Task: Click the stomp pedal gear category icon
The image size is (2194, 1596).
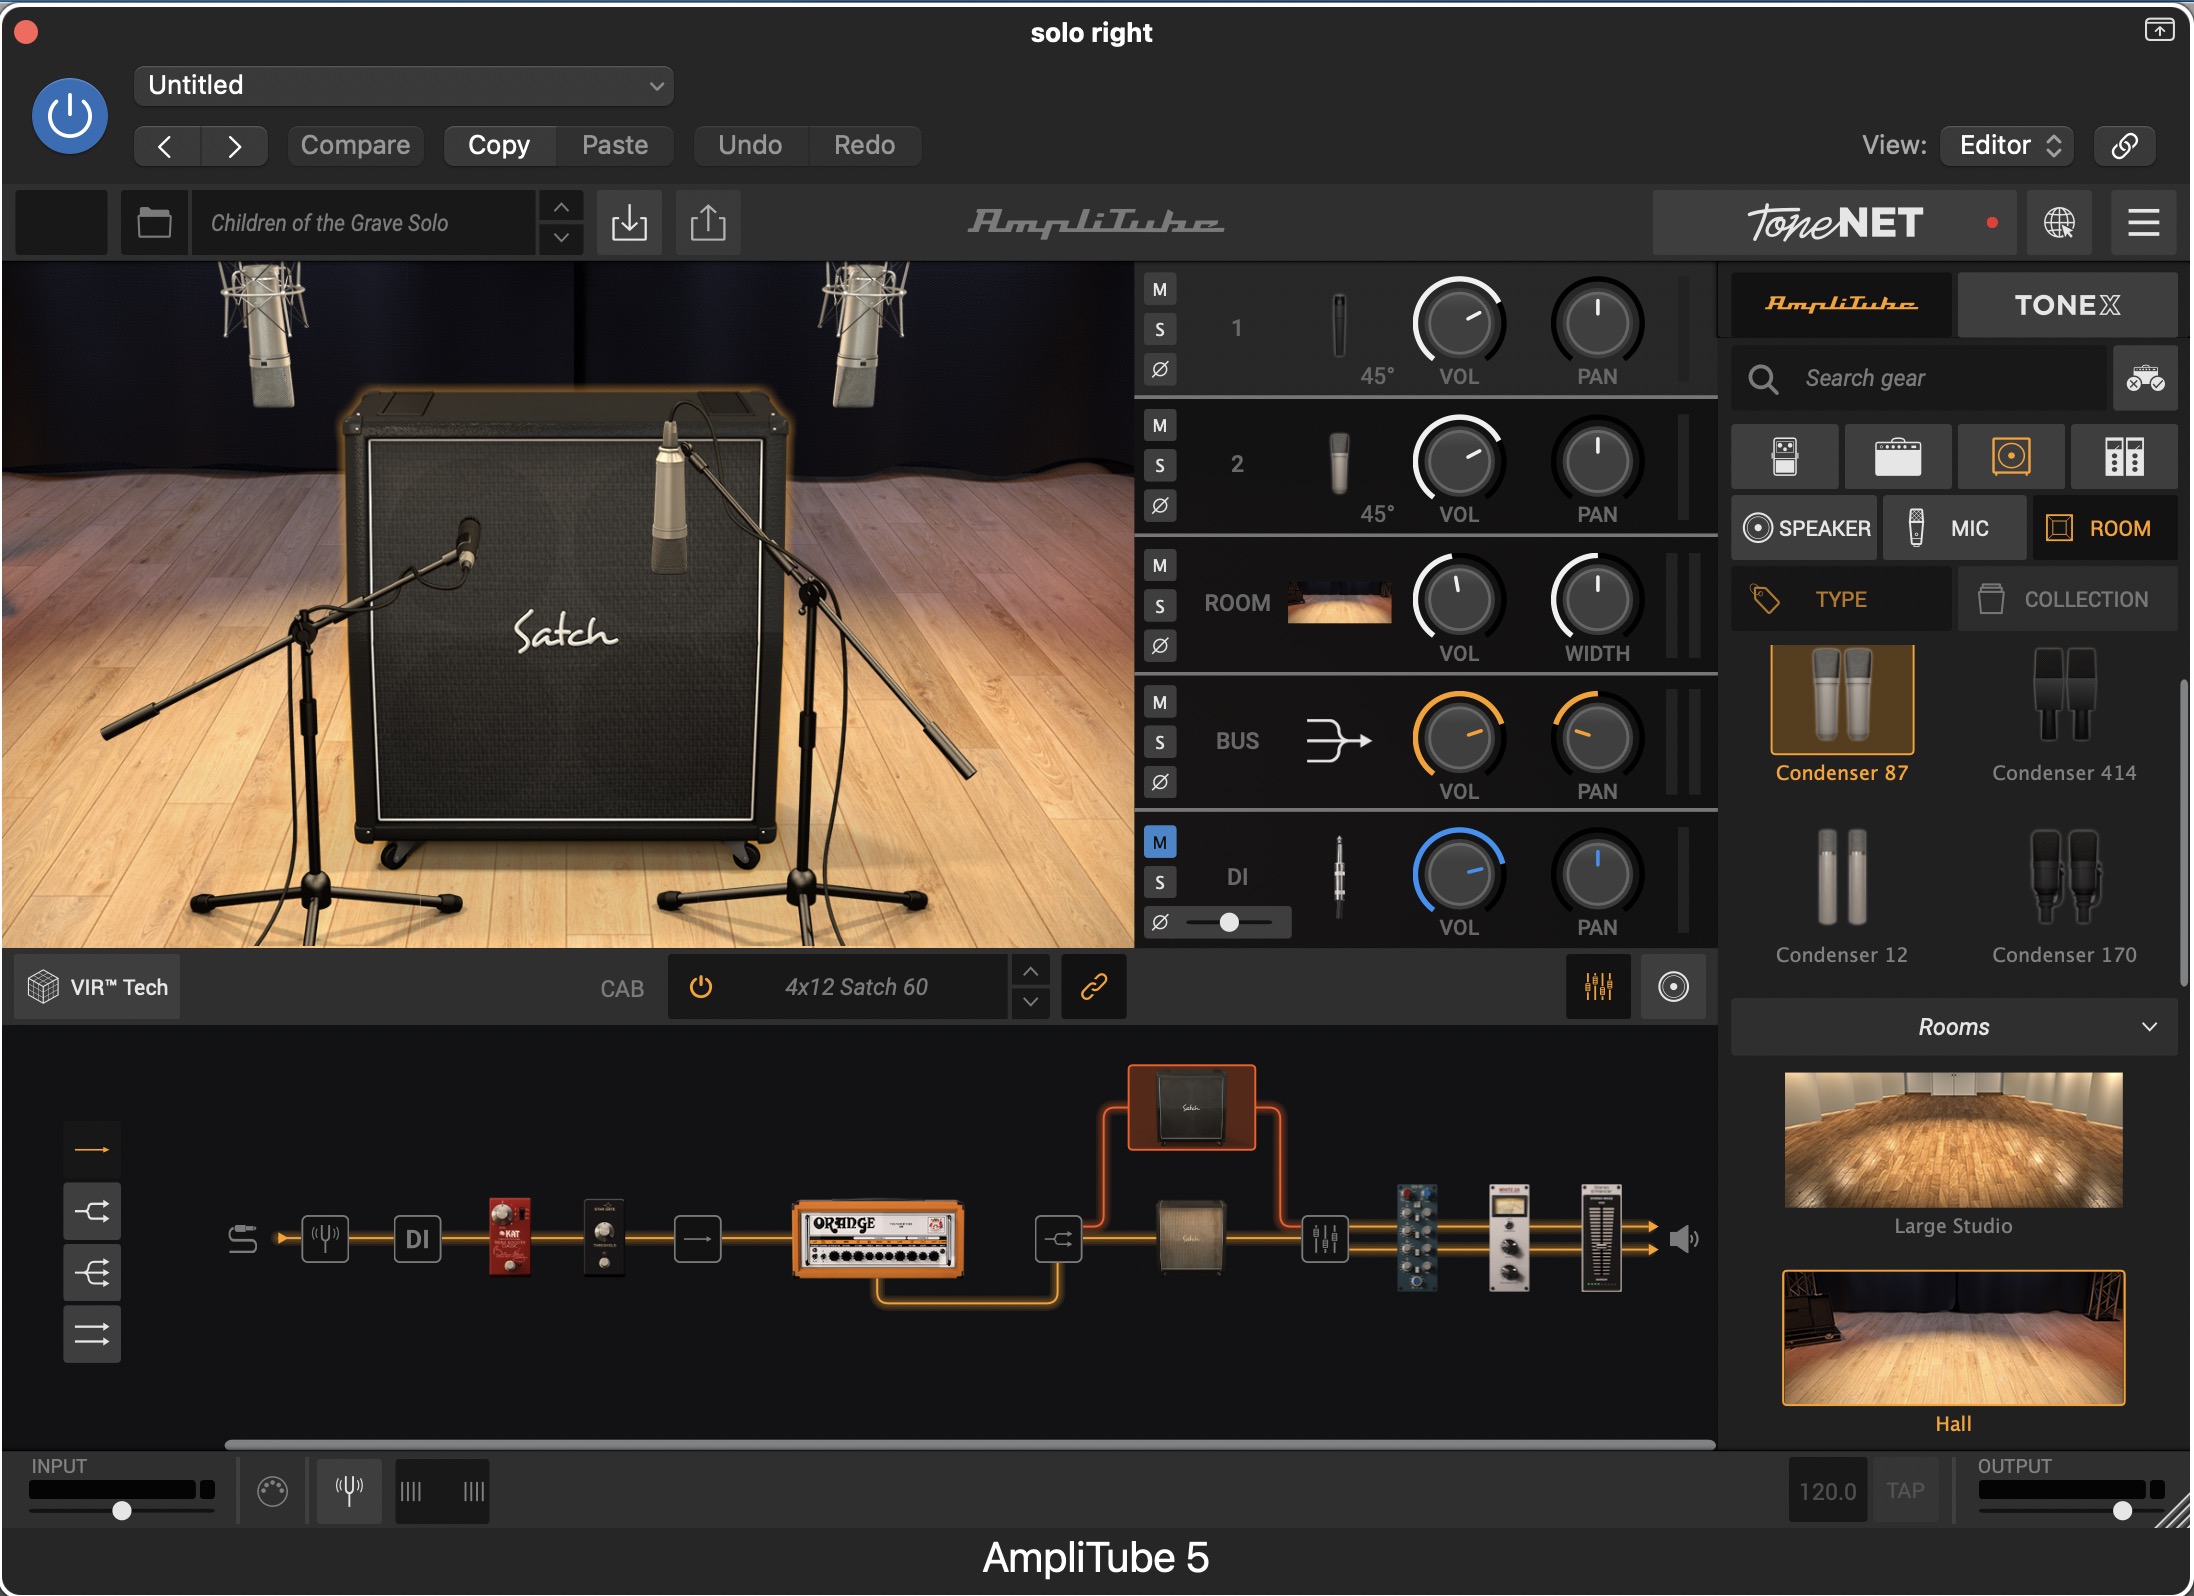Action: click(1785, 457)
